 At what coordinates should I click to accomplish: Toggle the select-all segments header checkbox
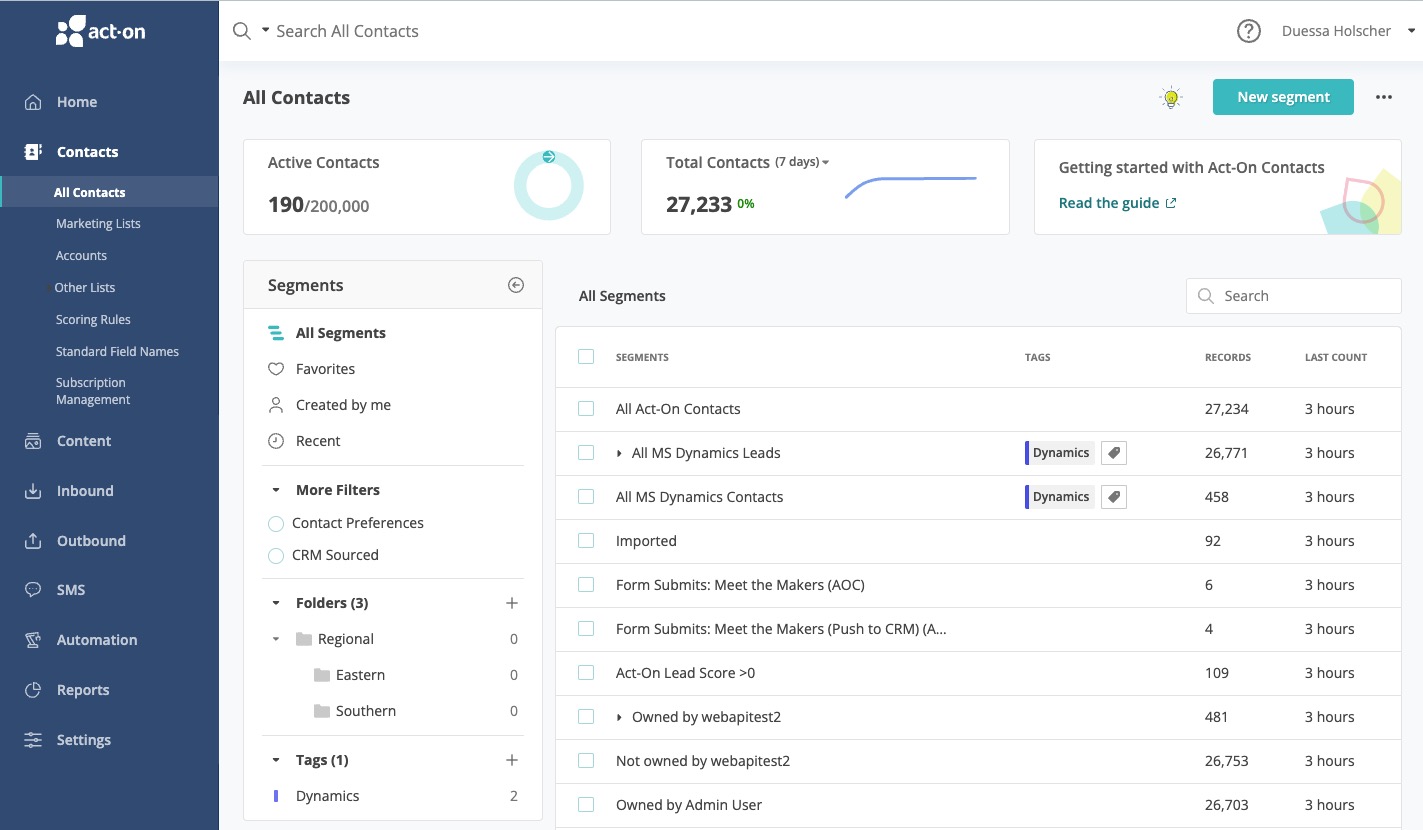tap(586, 357)
